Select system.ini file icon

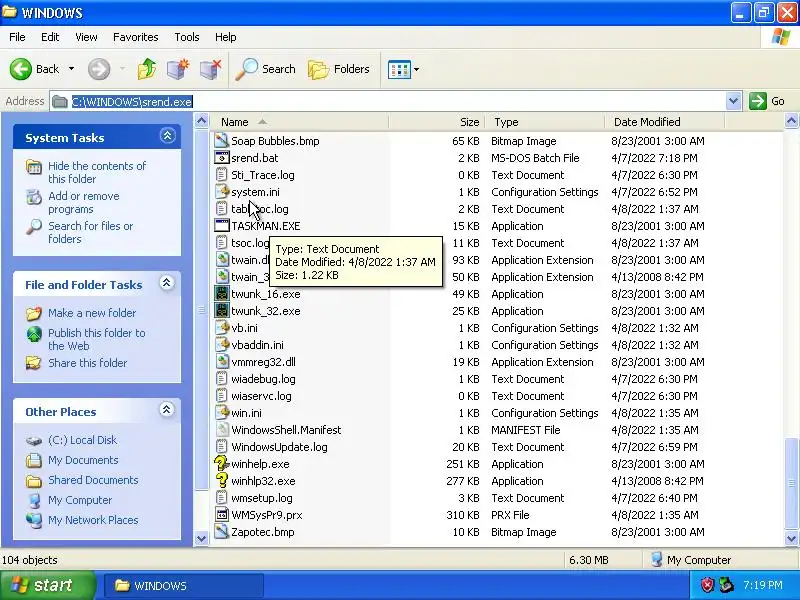[221, 192]
